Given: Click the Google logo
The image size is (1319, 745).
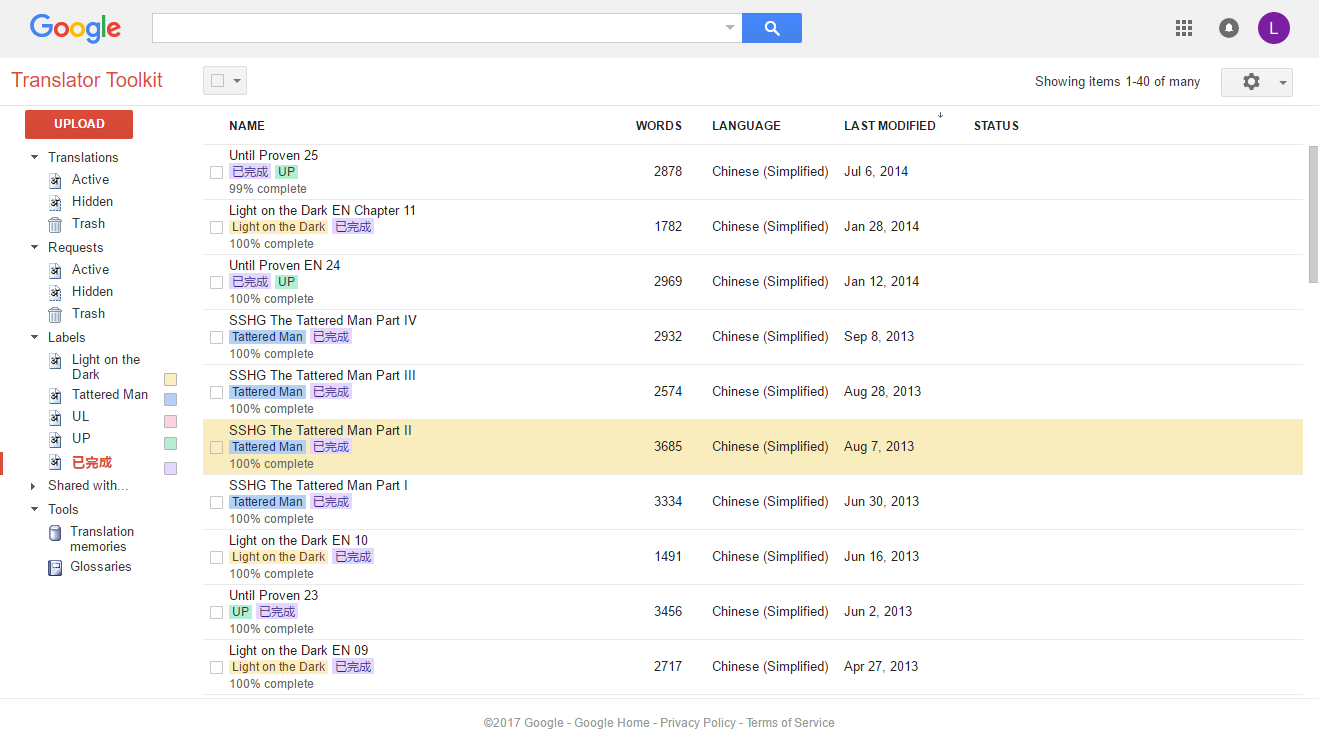Looking at the screenshot, I should tap(75, 28).
